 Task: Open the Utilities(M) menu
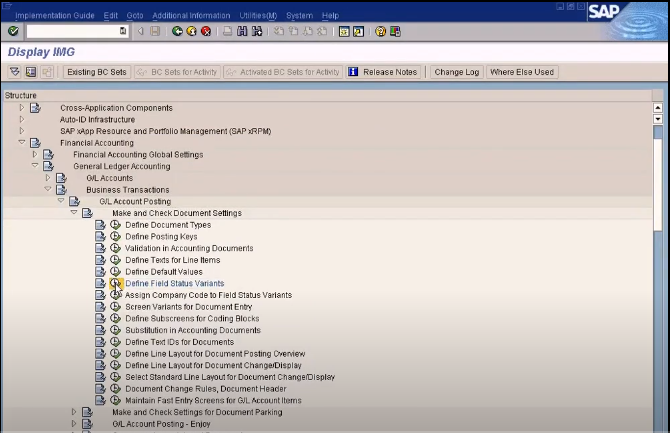click(x=258, y=15)
